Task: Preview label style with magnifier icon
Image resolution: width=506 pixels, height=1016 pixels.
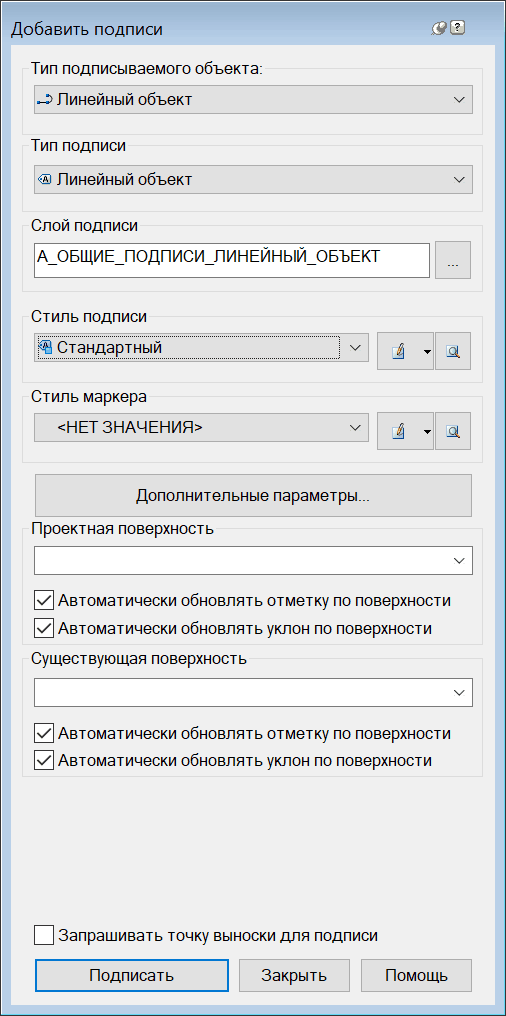Action: (x=453, y=351)
